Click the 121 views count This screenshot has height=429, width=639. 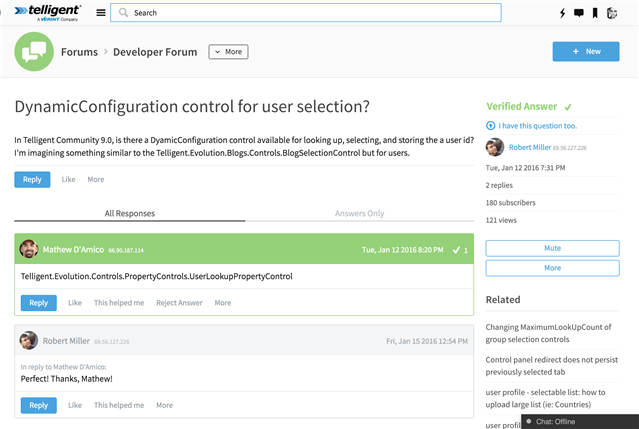(501, 220)
